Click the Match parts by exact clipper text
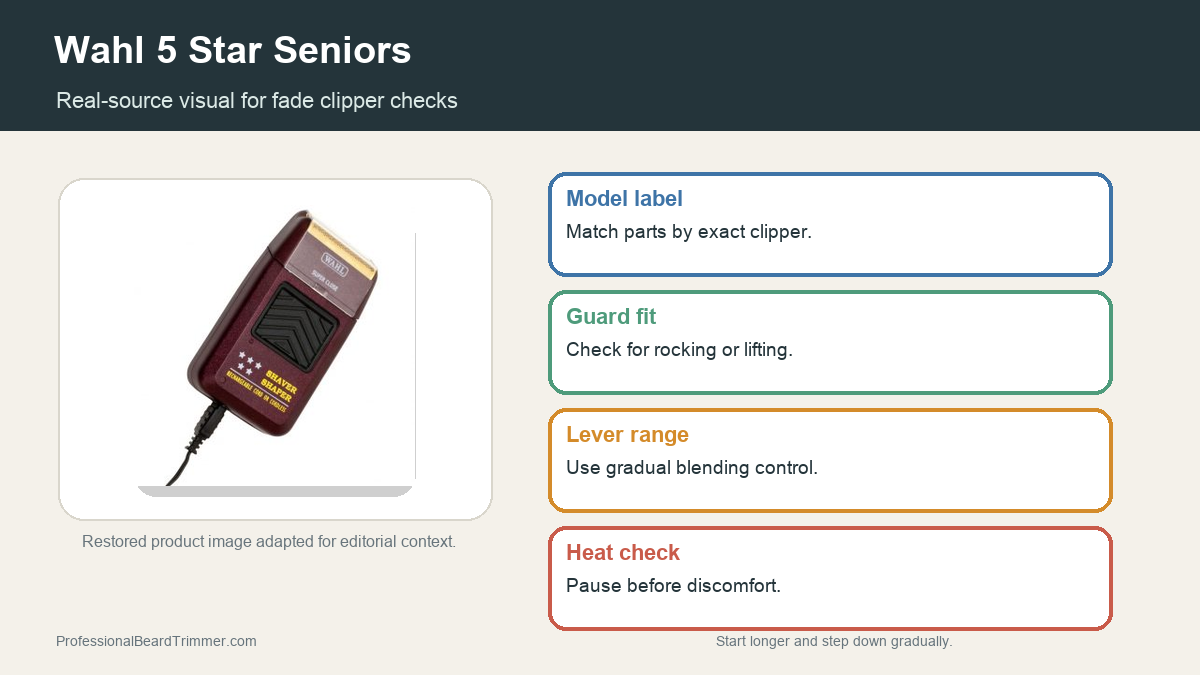The width and height of the screenshot is (1200, 675). coord(689,231)
